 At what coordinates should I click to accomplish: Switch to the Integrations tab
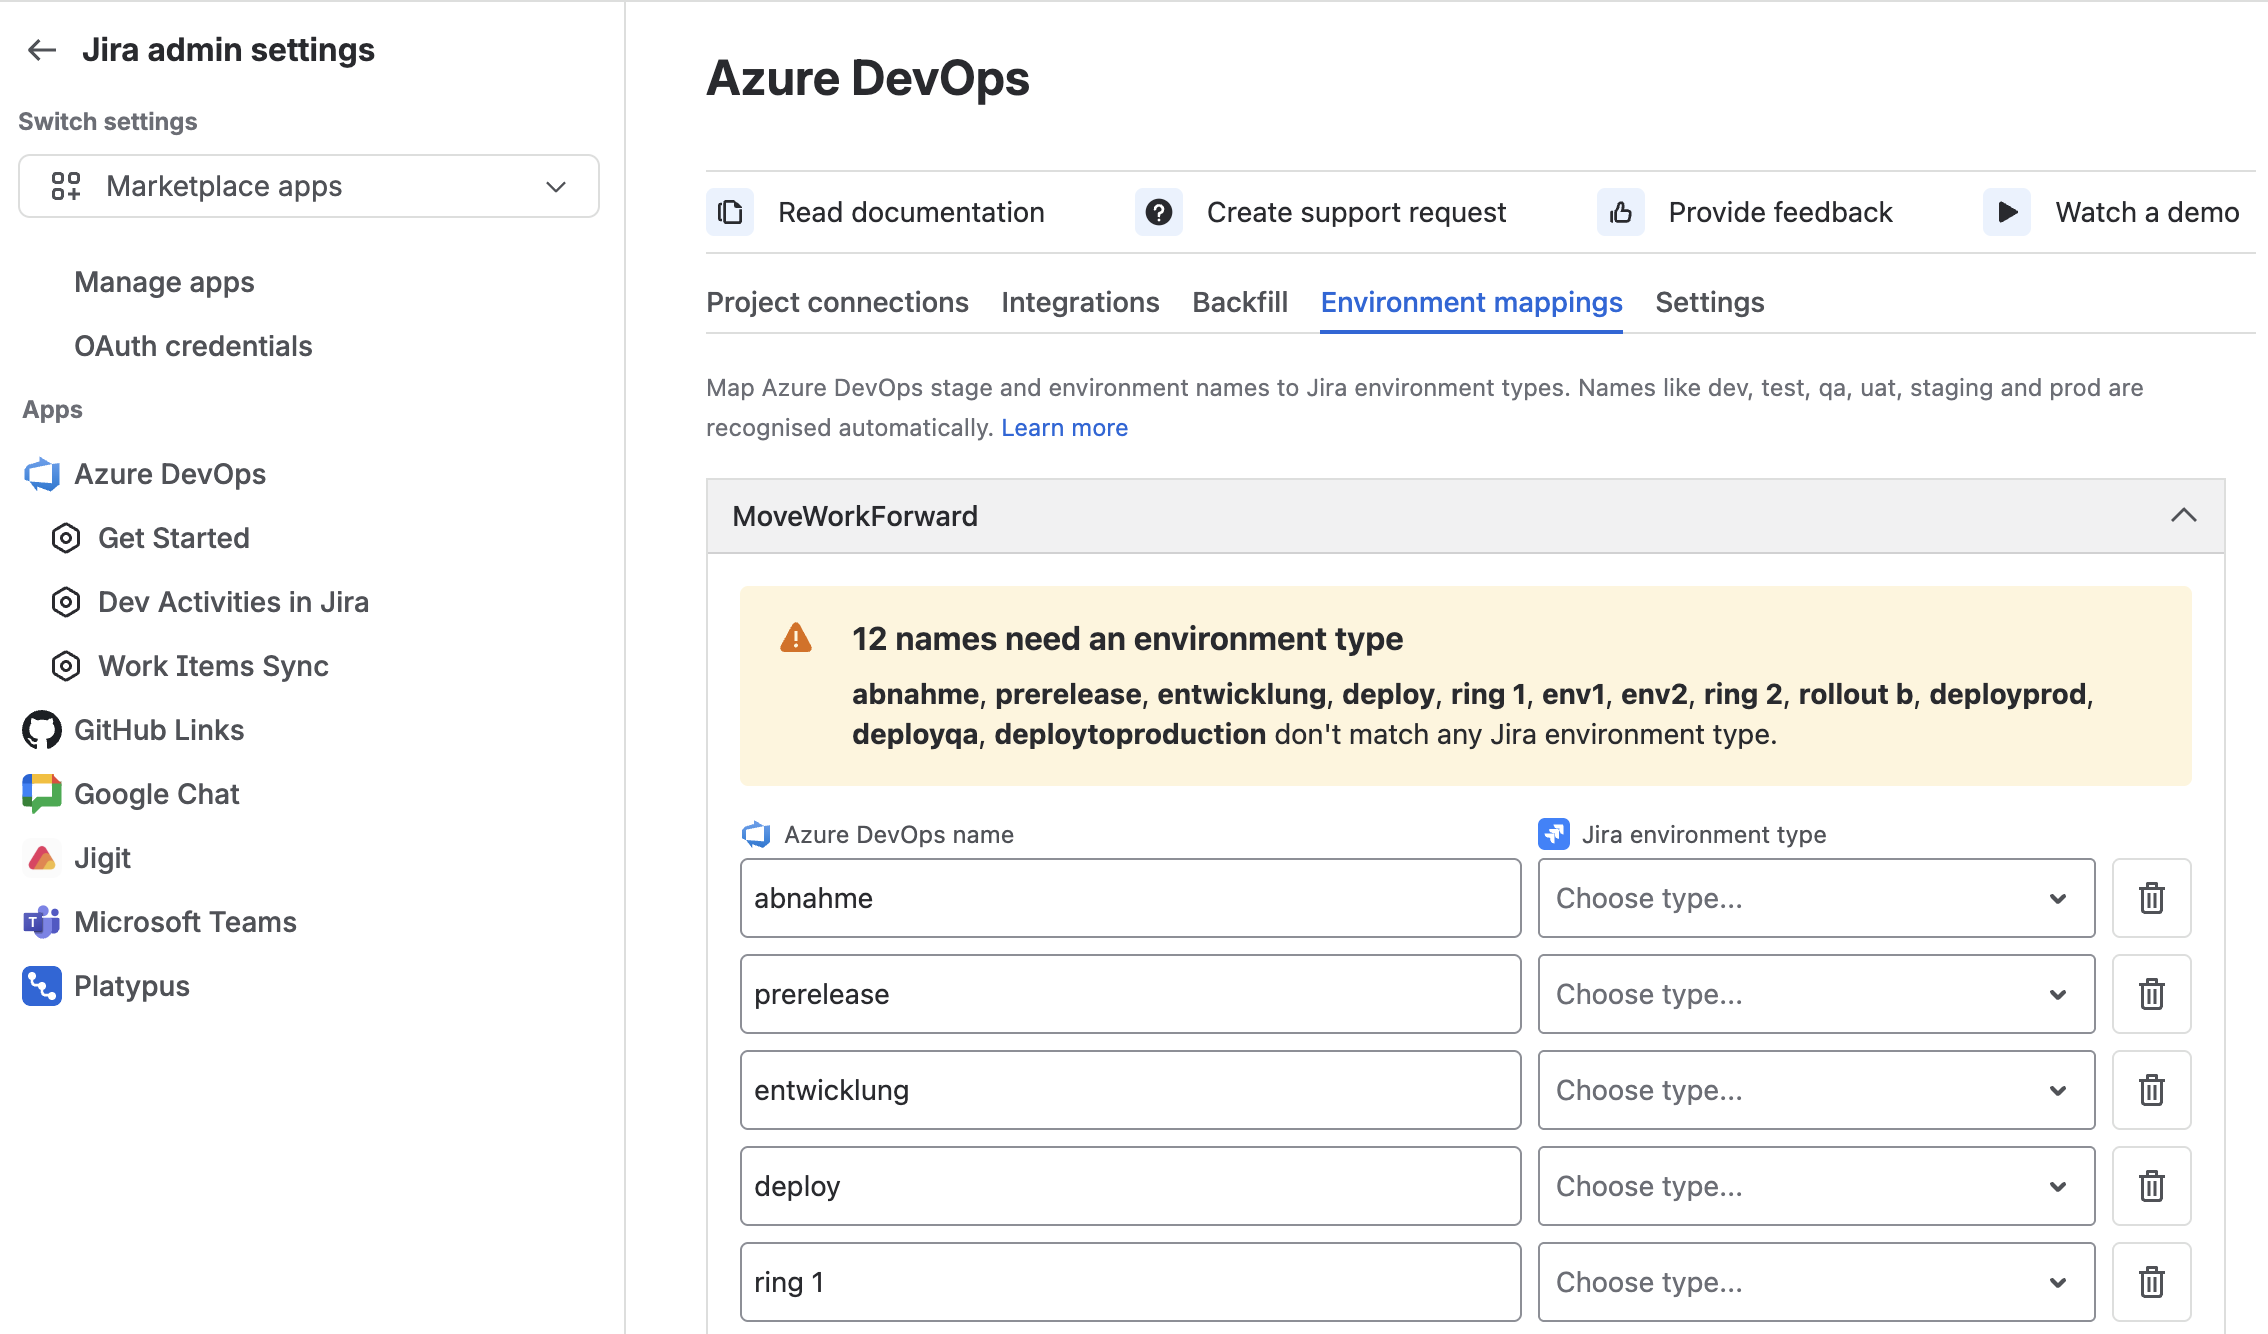pos(1080,302)
